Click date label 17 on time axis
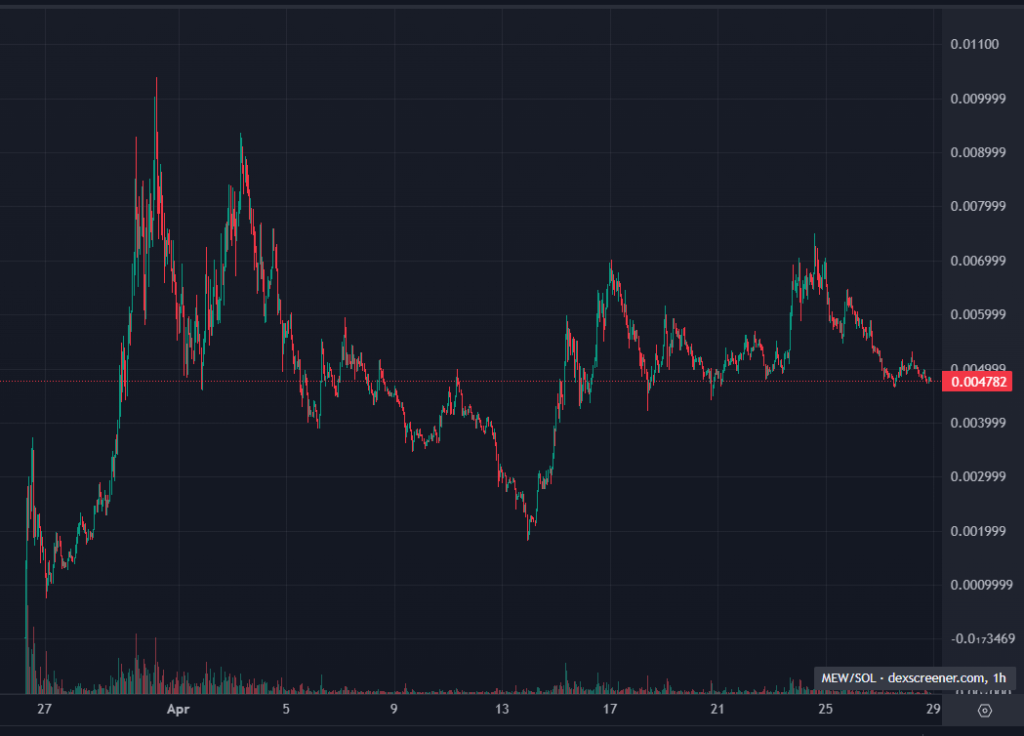 [609, 710]
